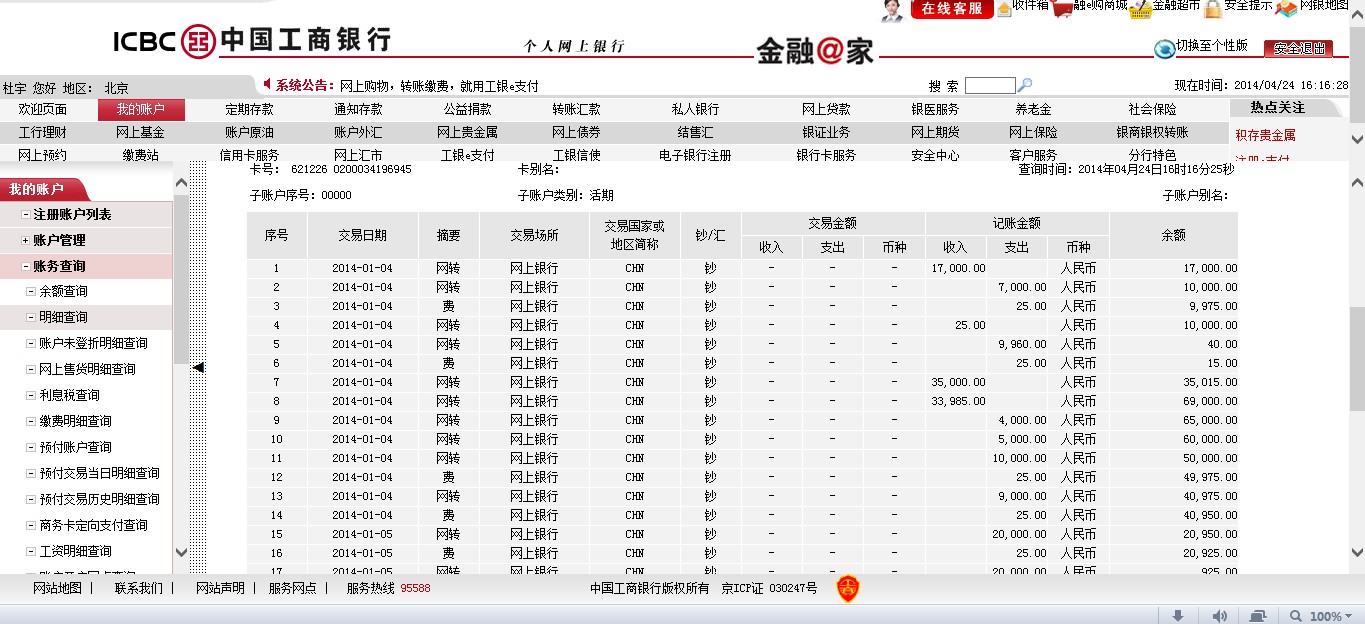Collapse the 账务查询 tree node
The width and height of the screenshot is (1365, 624).
[26, 267]
